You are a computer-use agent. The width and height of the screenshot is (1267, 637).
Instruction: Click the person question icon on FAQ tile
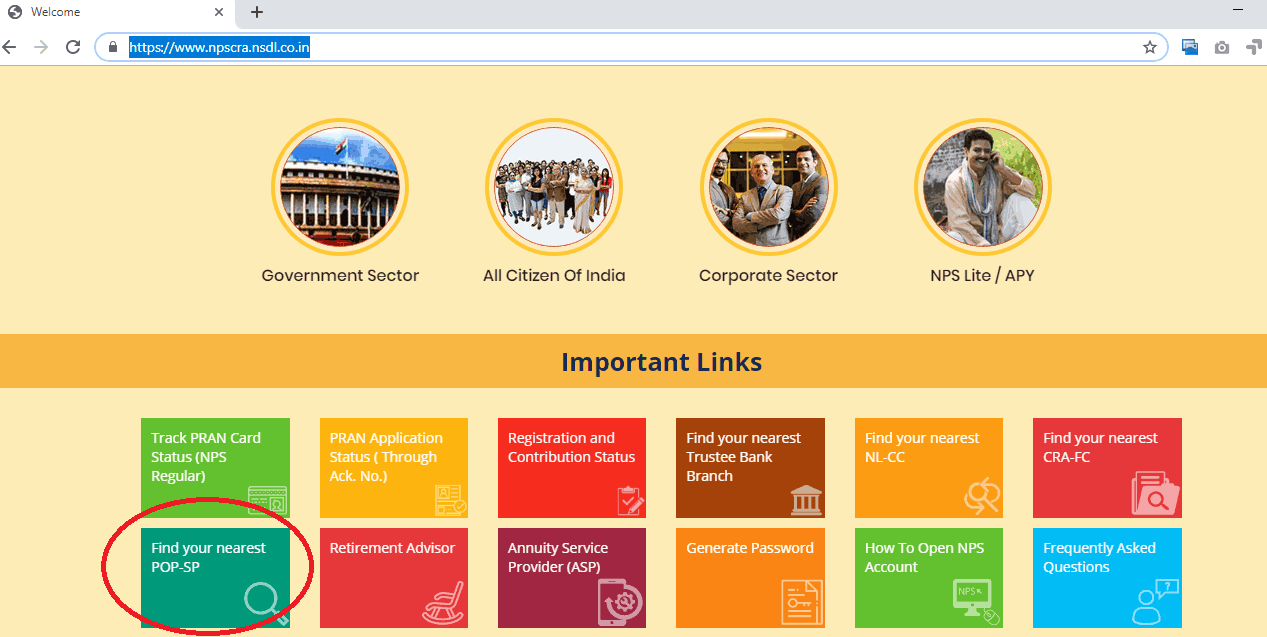pyautogui.click(x=1156, y=602)
